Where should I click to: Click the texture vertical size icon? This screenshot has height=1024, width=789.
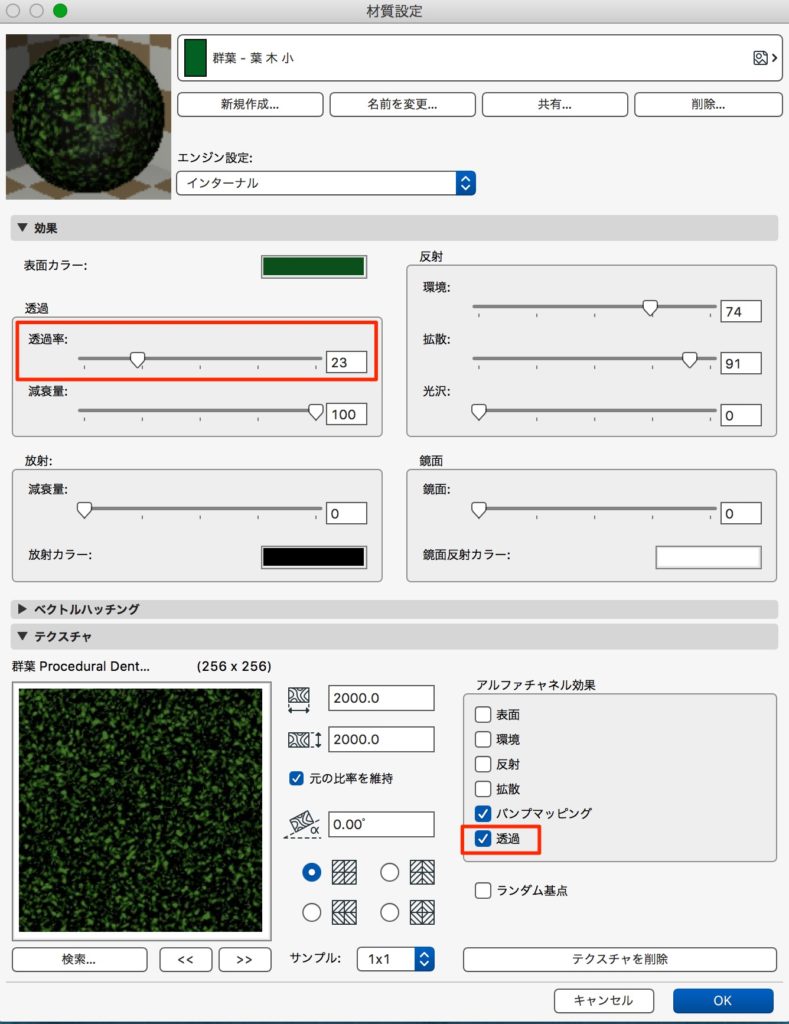[x=304, y=740]
